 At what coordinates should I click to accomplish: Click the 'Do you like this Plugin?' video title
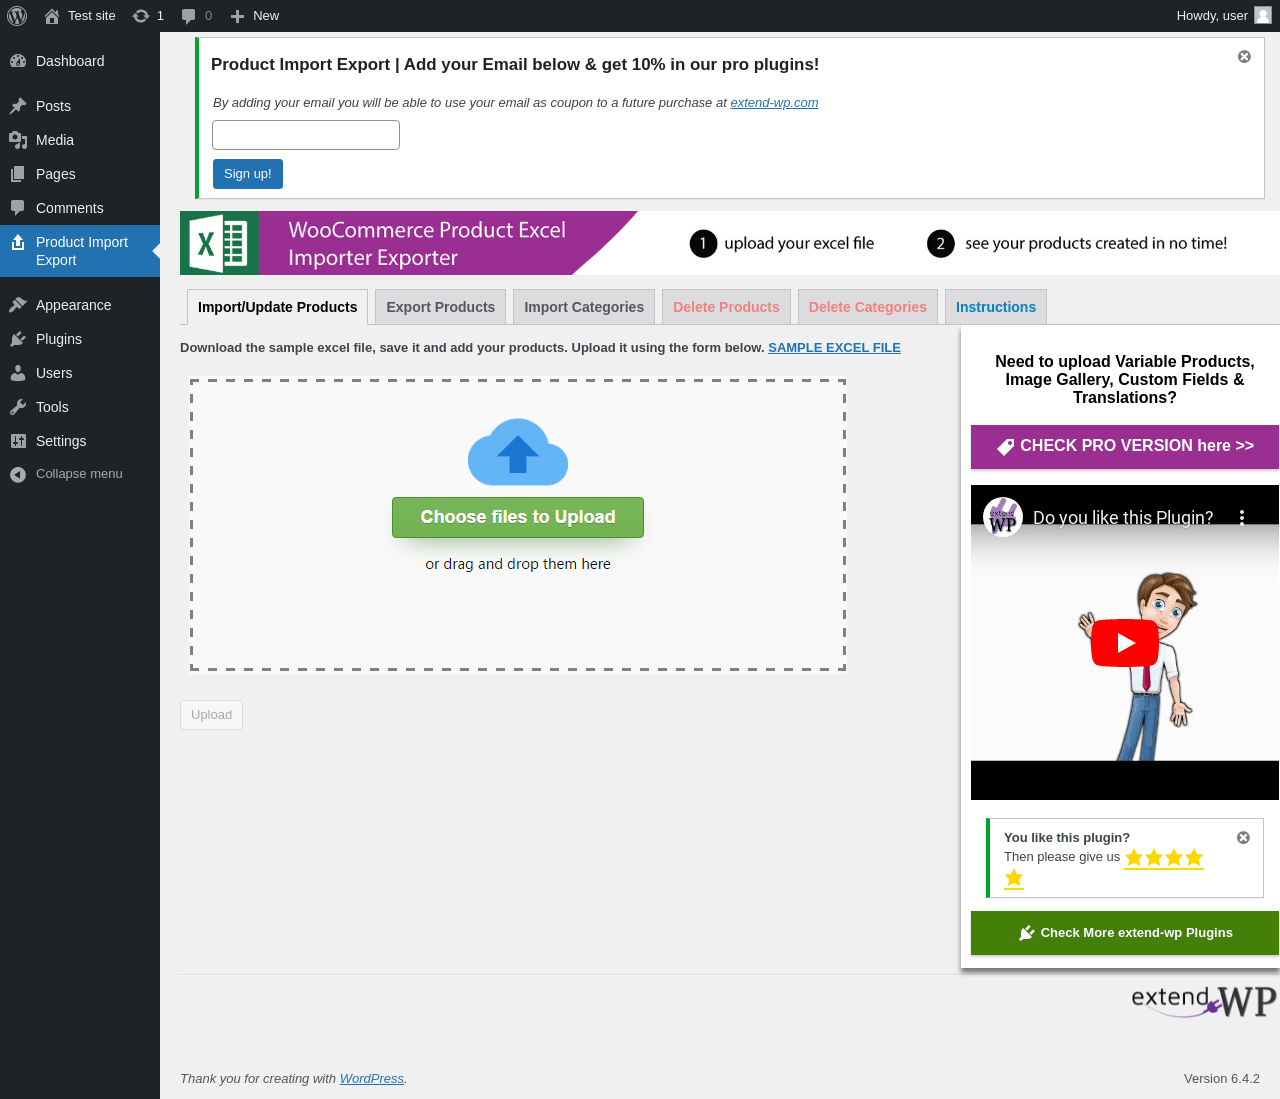click(x=1123, y=518)
